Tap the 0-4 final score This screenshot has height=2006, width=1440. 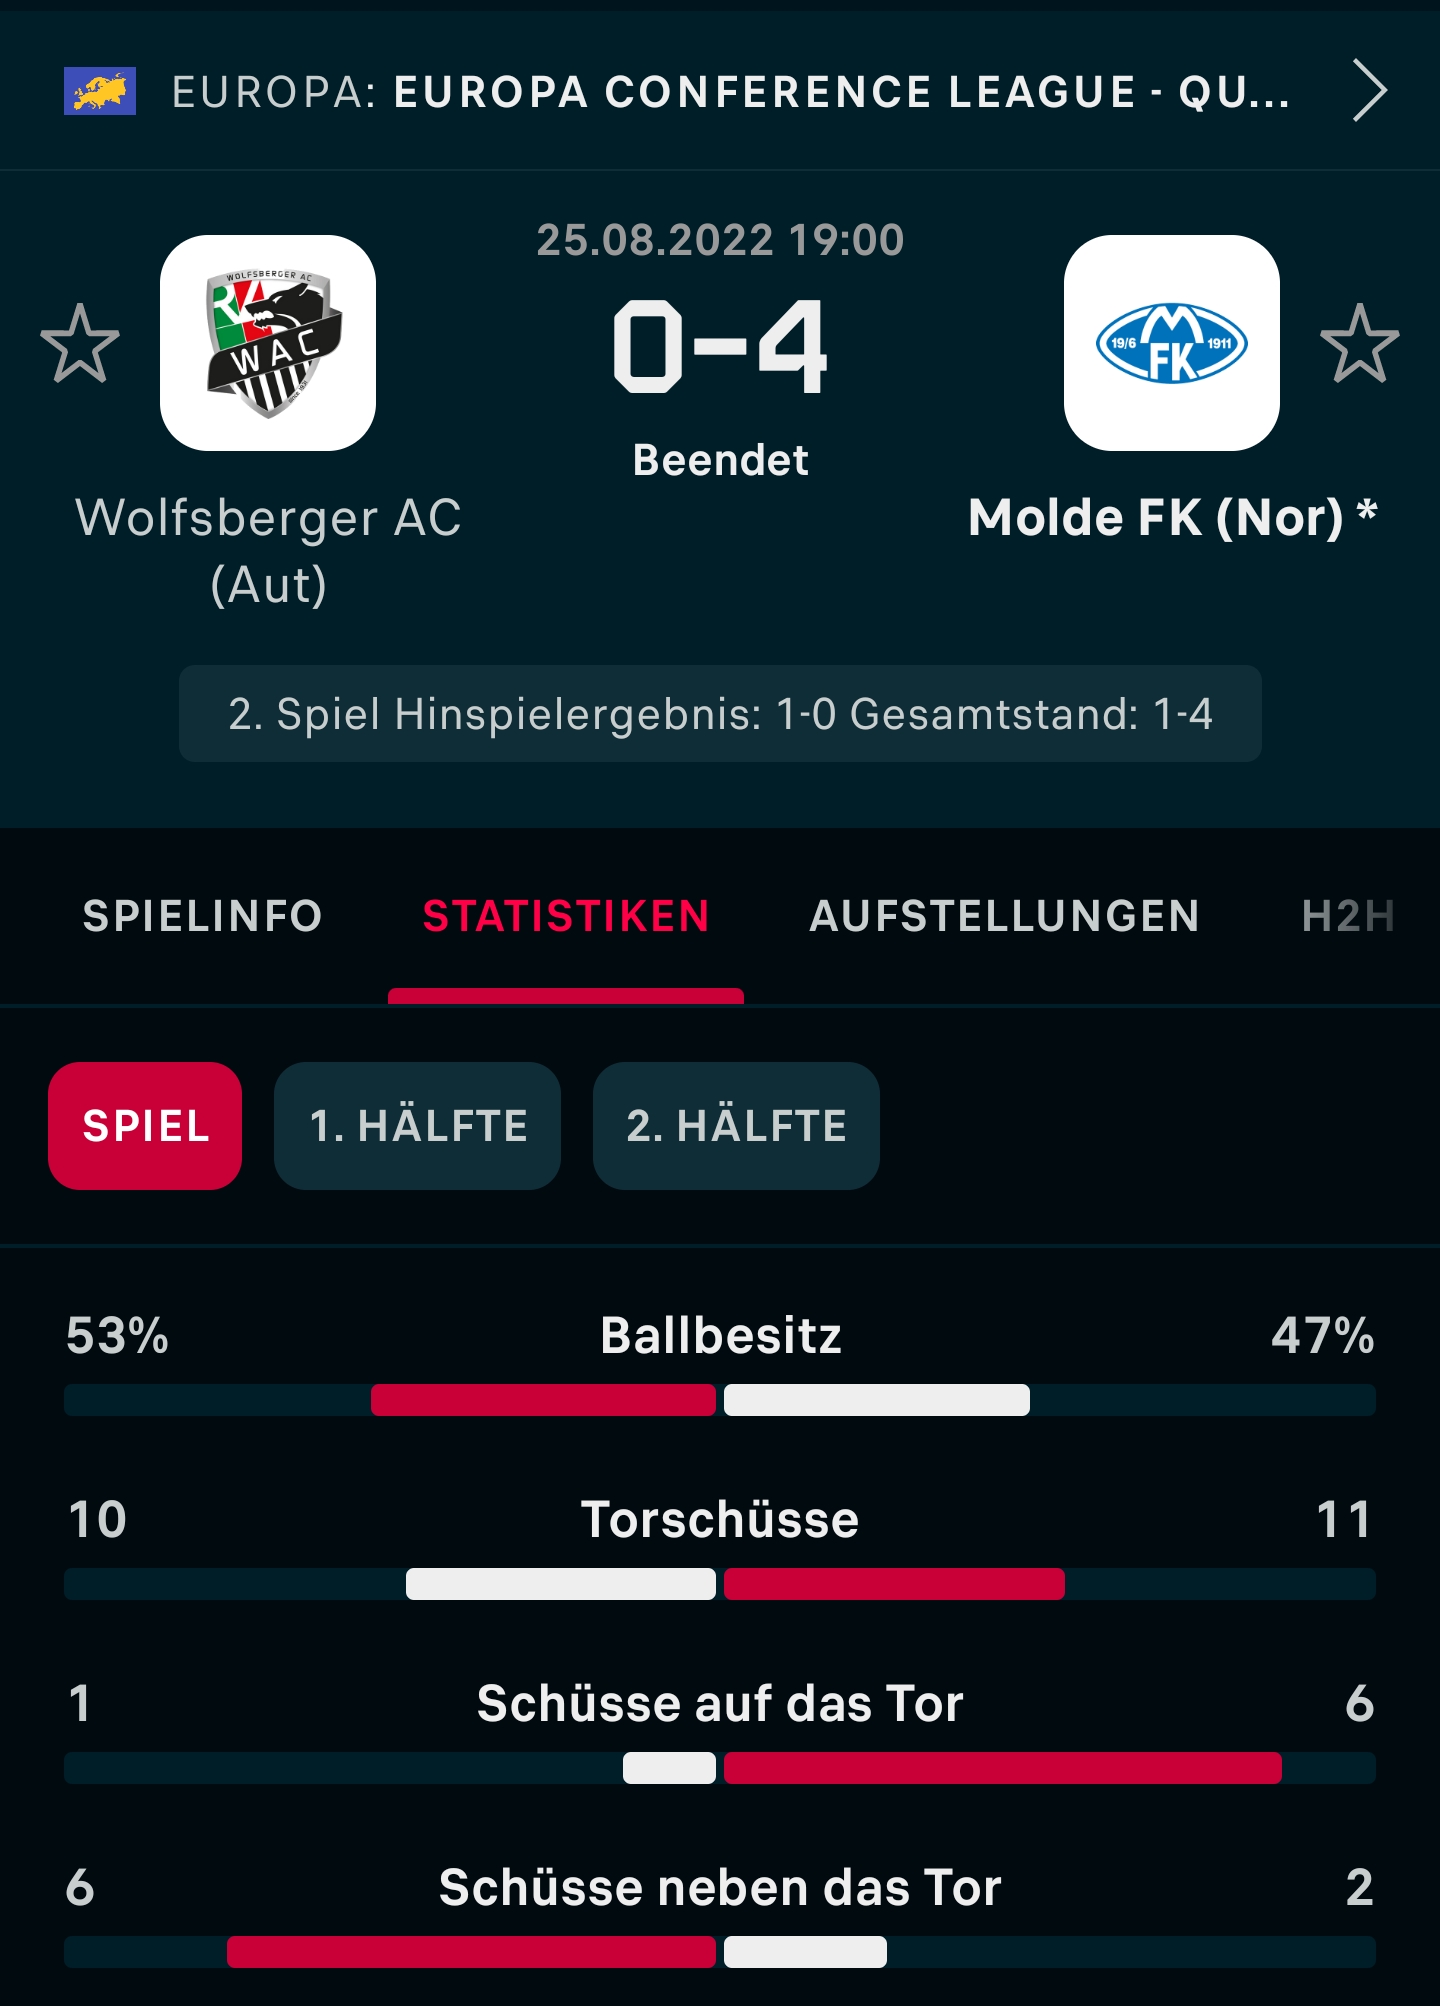(720, 346)
